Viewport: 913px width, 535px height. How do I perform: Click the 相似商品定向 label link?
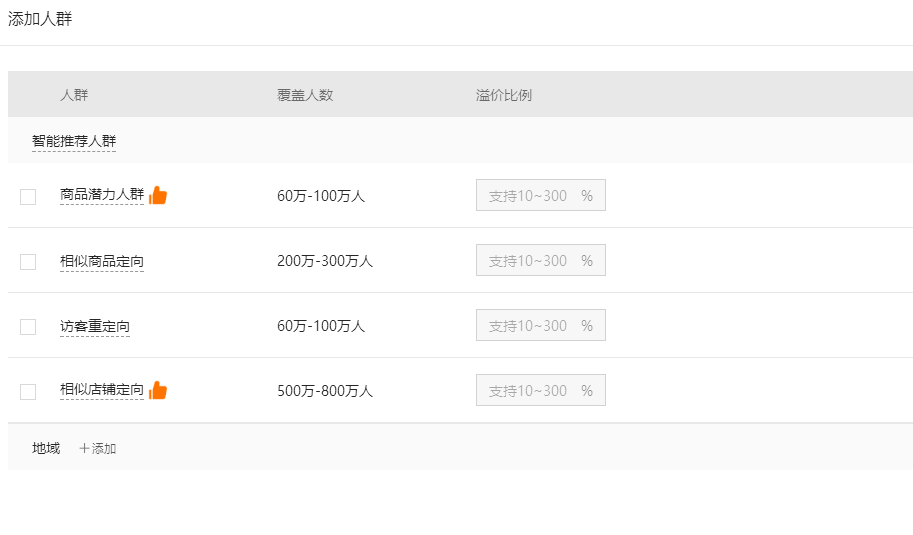coord(102,261)
